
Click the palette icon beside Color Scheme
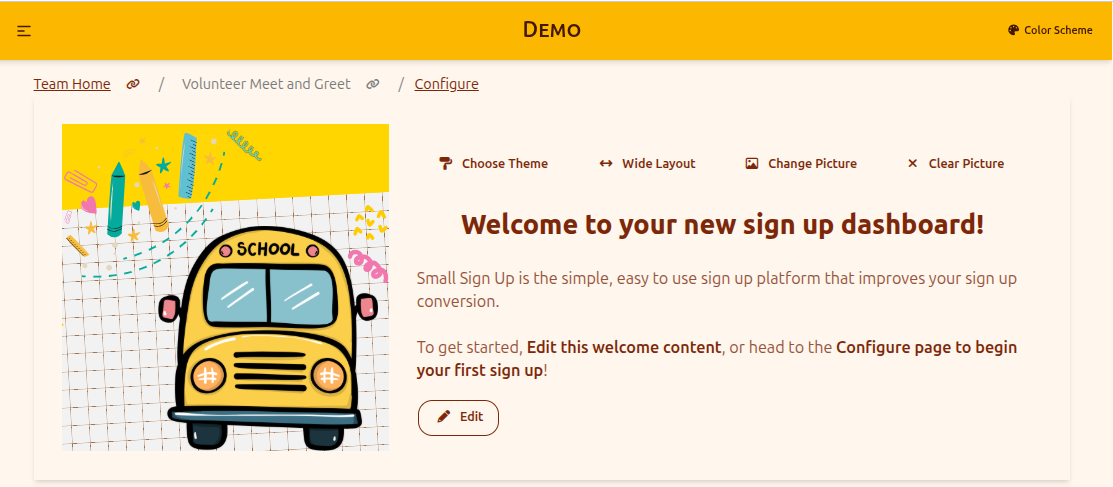tap(1014, 30)
